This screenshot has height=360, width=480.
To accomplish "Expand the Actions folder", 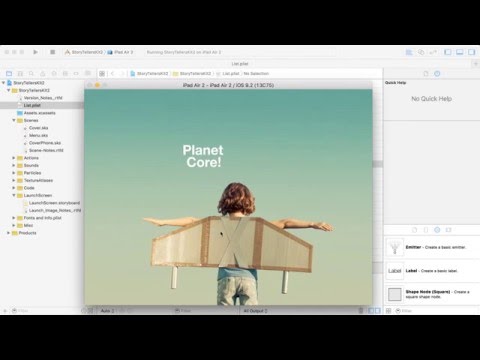I will (14, 158).
